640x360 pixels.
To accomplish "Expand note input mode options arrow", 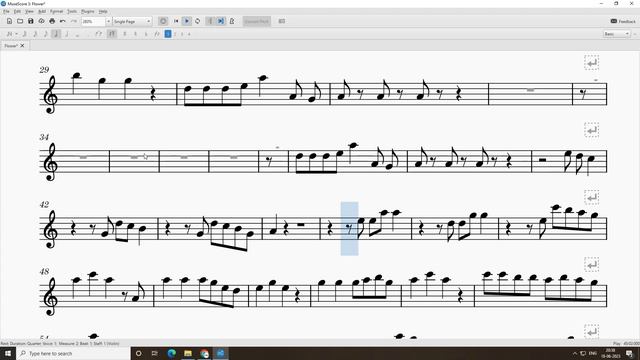I will pyautogui.click(x=16, y=34).
